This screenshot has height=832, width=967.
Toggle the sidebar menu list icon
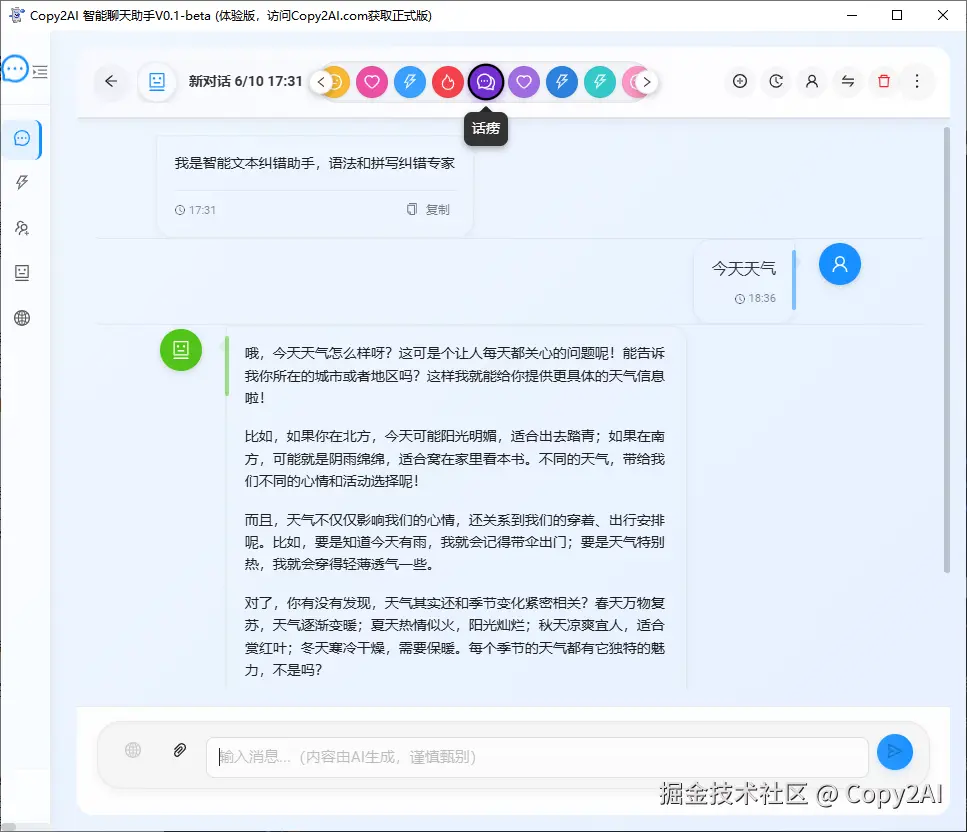click(x=40, y=72)
